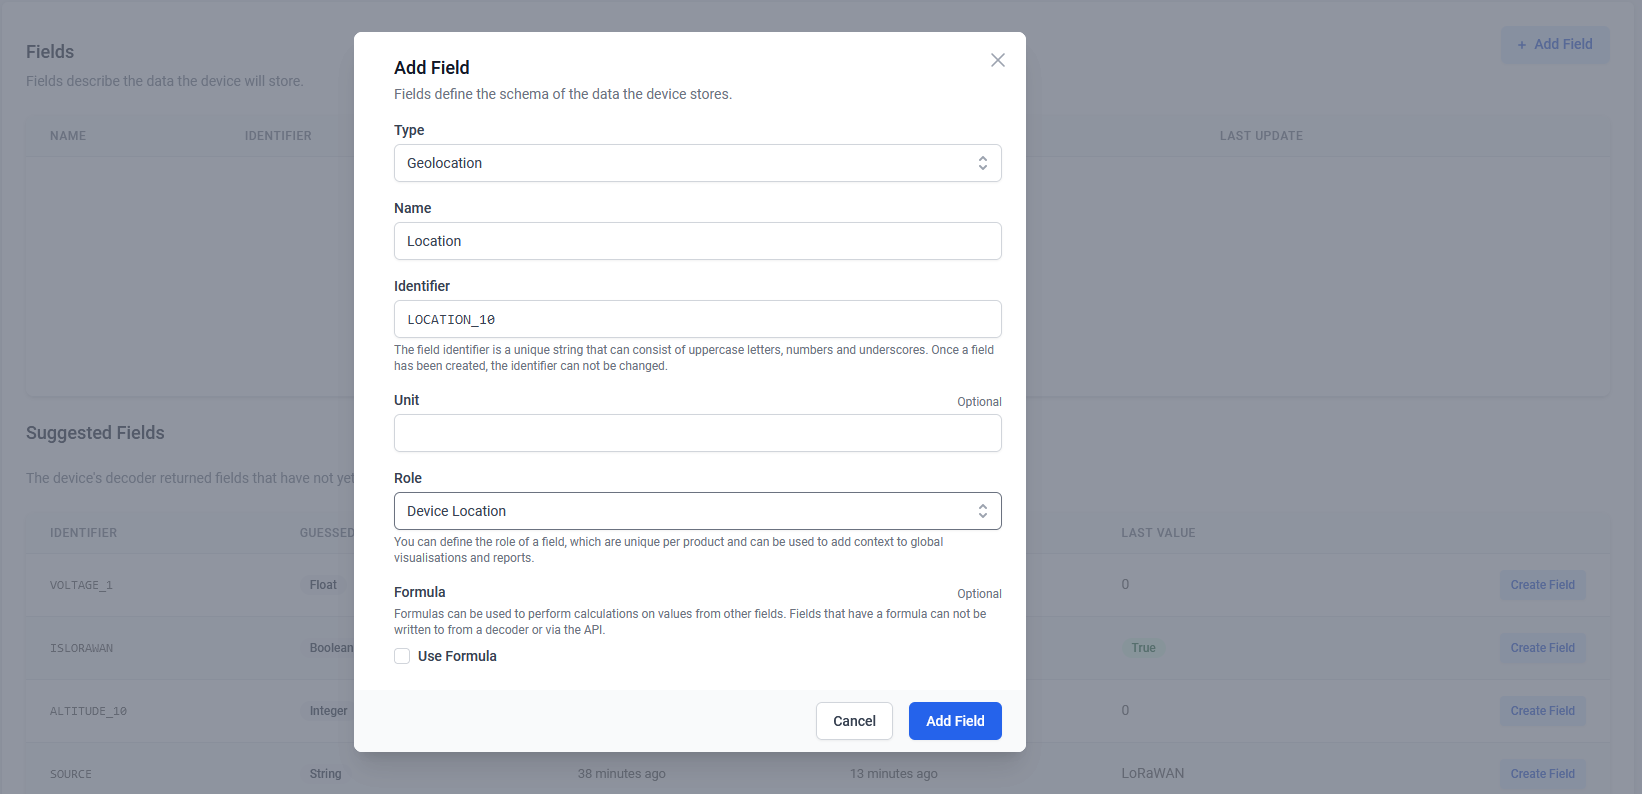
Task: Click the LAST UPDATE column header
Action: pyautogui.click(x=1260, y=136)
